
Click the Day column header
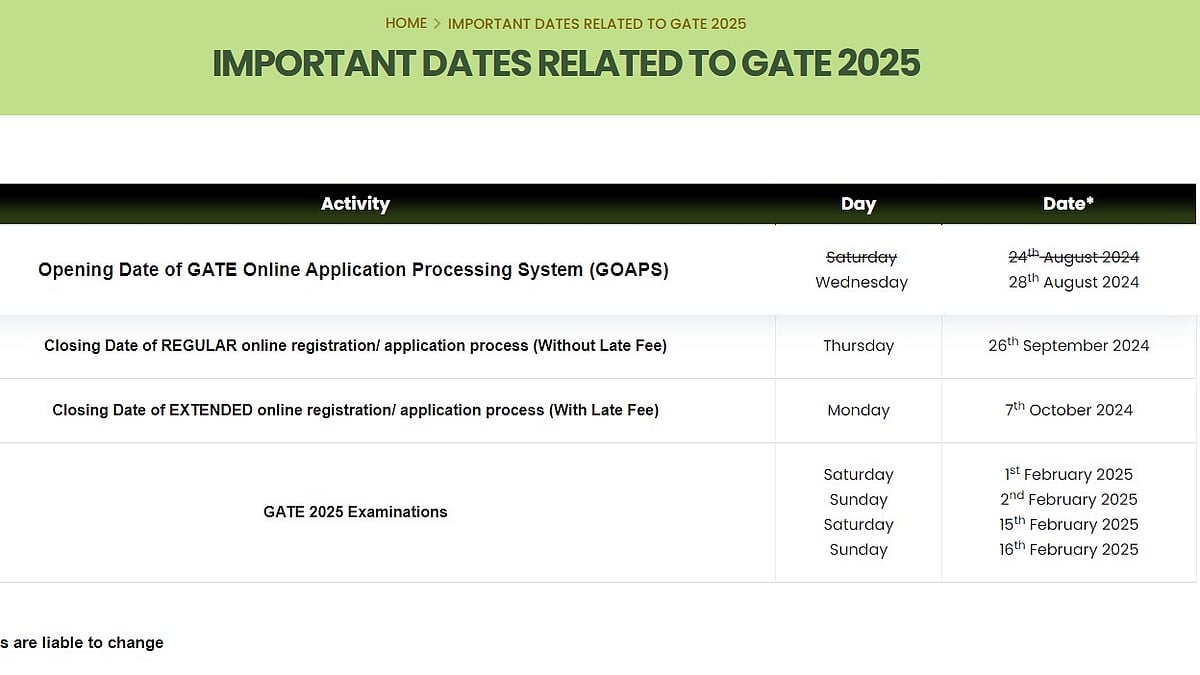(858, 203)
